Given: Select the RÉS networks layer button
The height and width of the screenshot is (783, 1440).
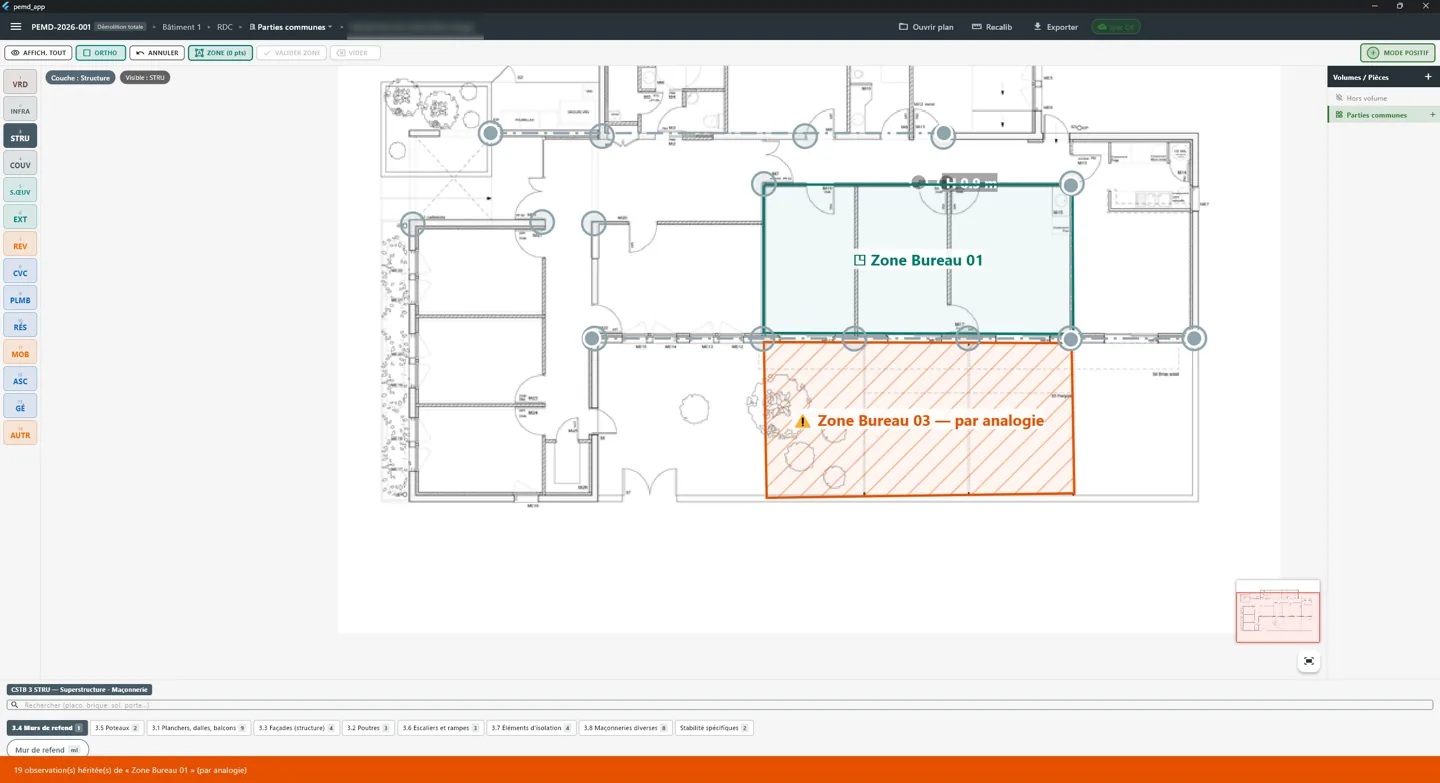Looking at the screenshot, I should pos(20,325).
